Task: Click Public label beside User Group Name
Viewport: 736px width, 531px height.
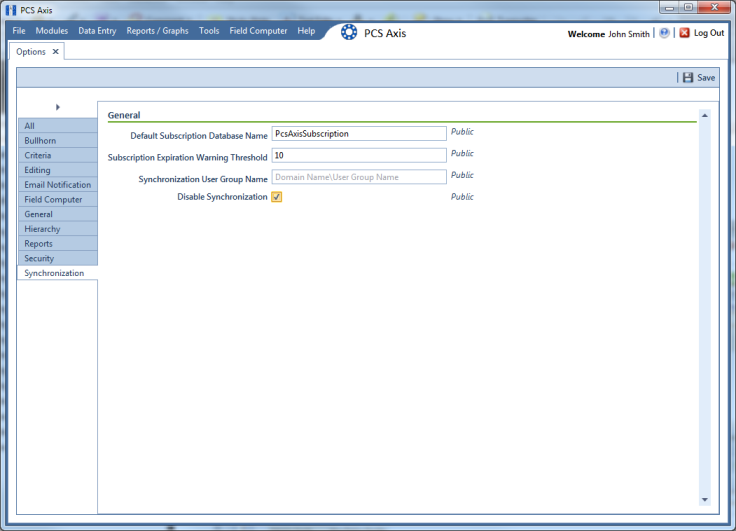Action: [x=462, y=175]
